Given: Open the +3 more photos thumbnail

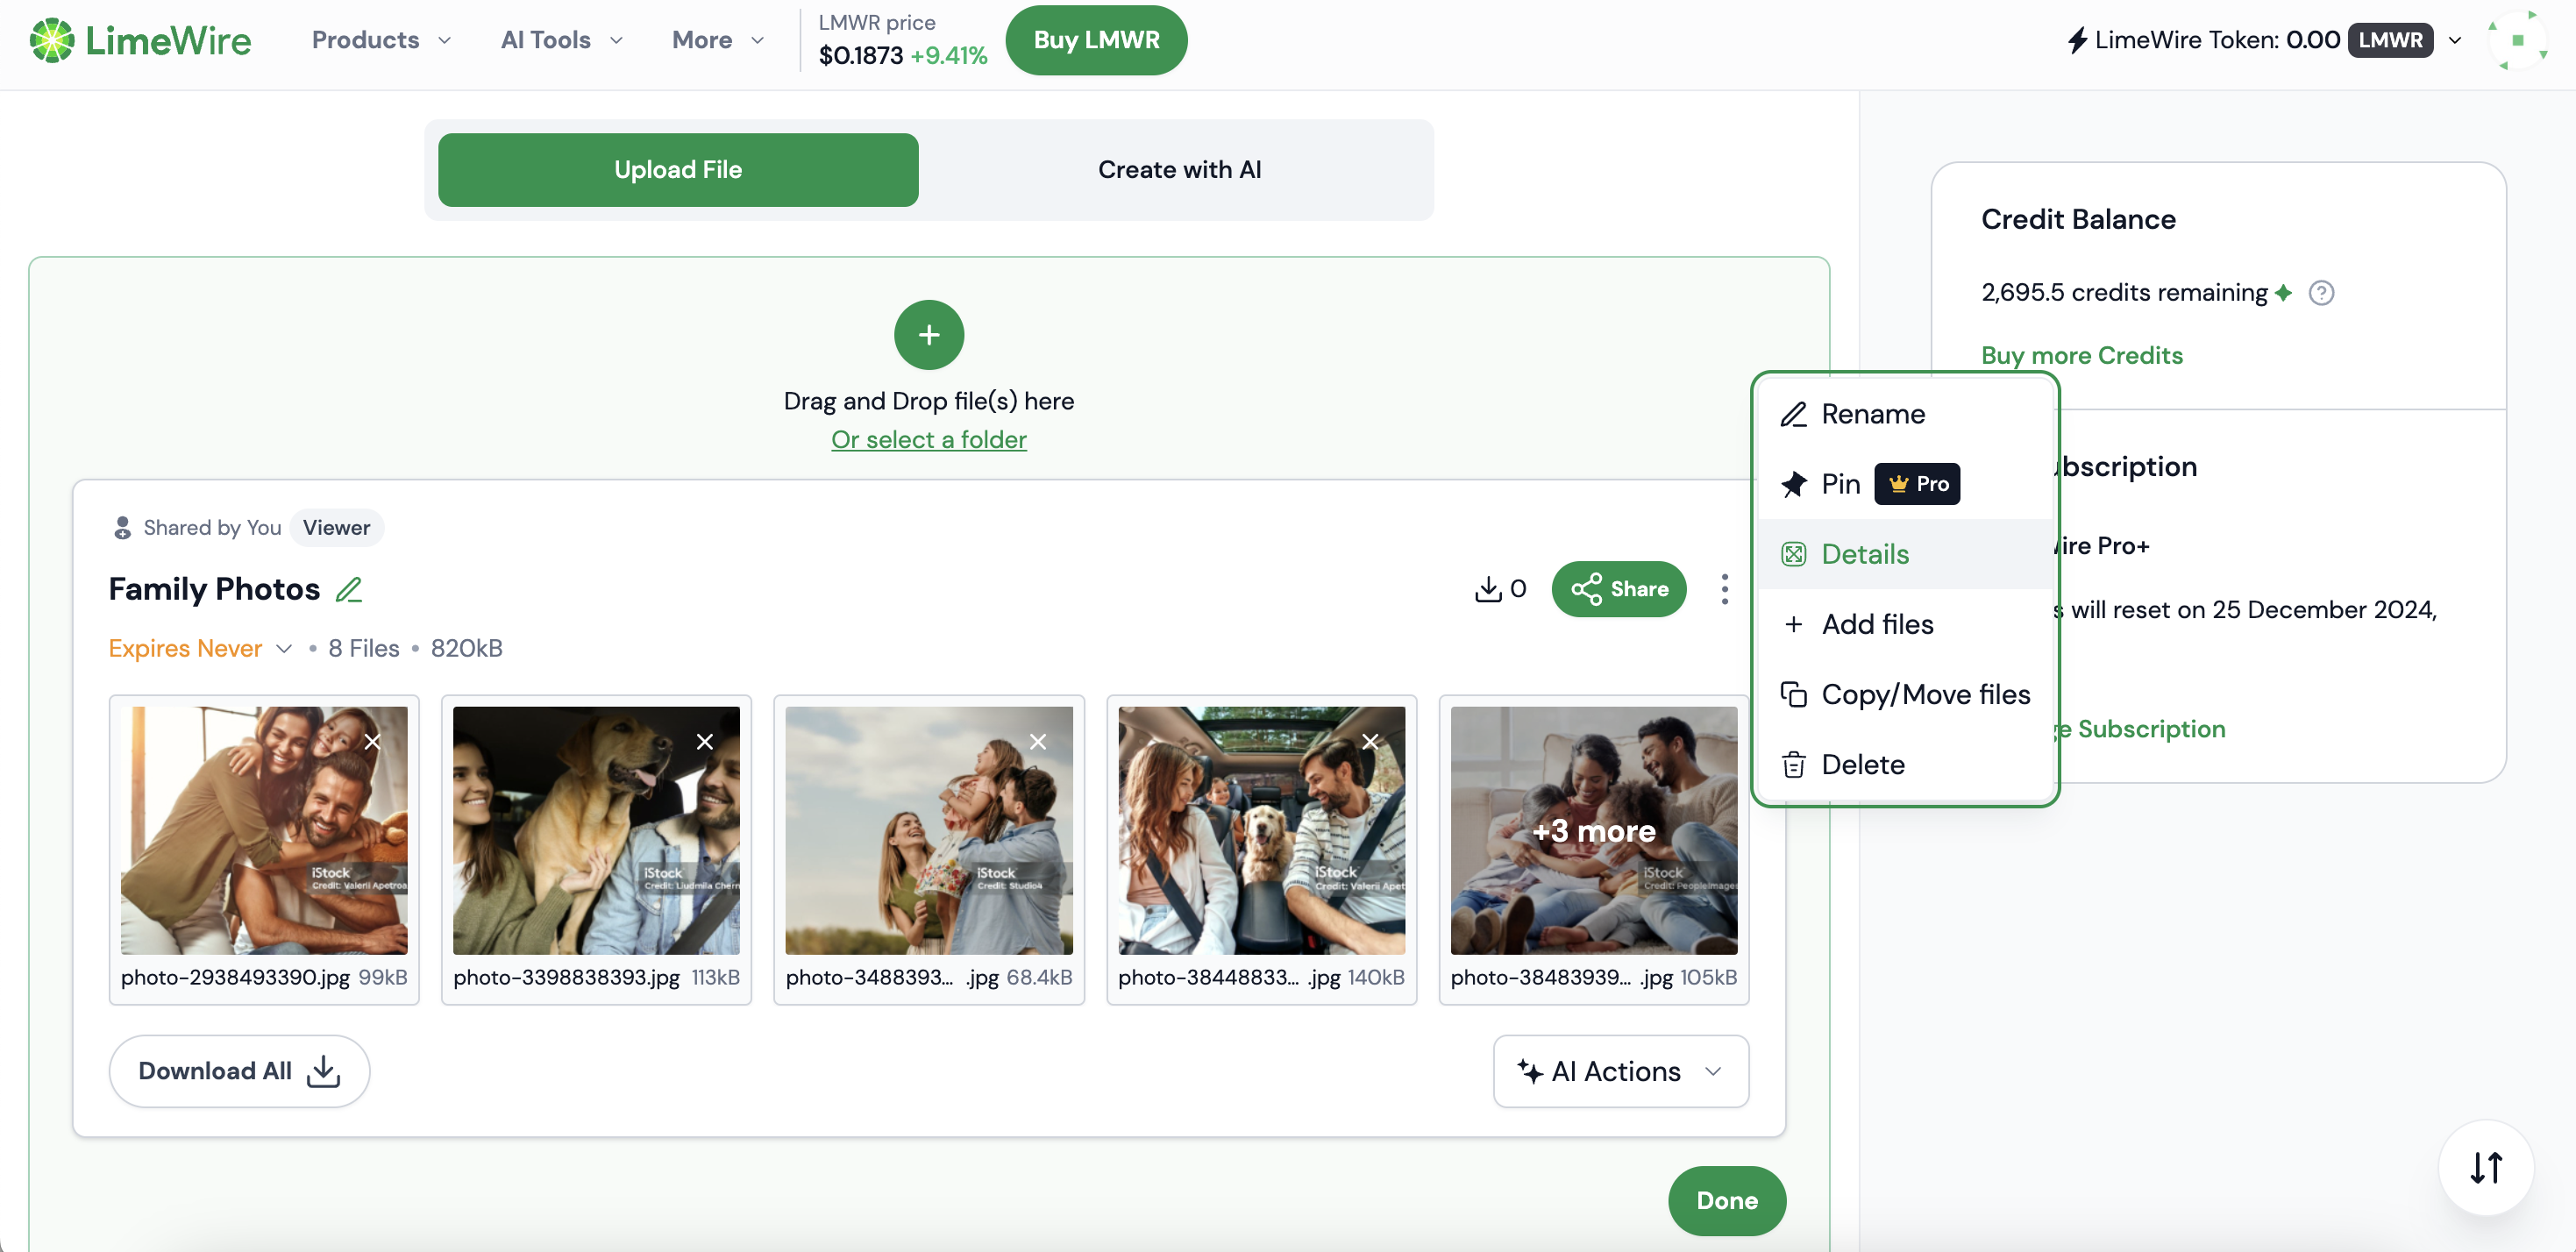Looking at the screenshot, I should [1593, 830].
